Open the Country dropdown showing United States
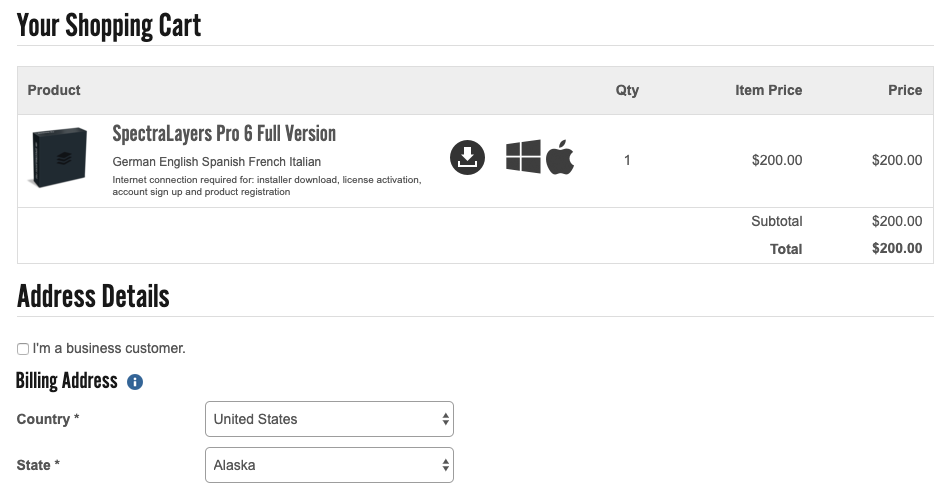This screenshot has height=504, width=950. click(329, 419)
